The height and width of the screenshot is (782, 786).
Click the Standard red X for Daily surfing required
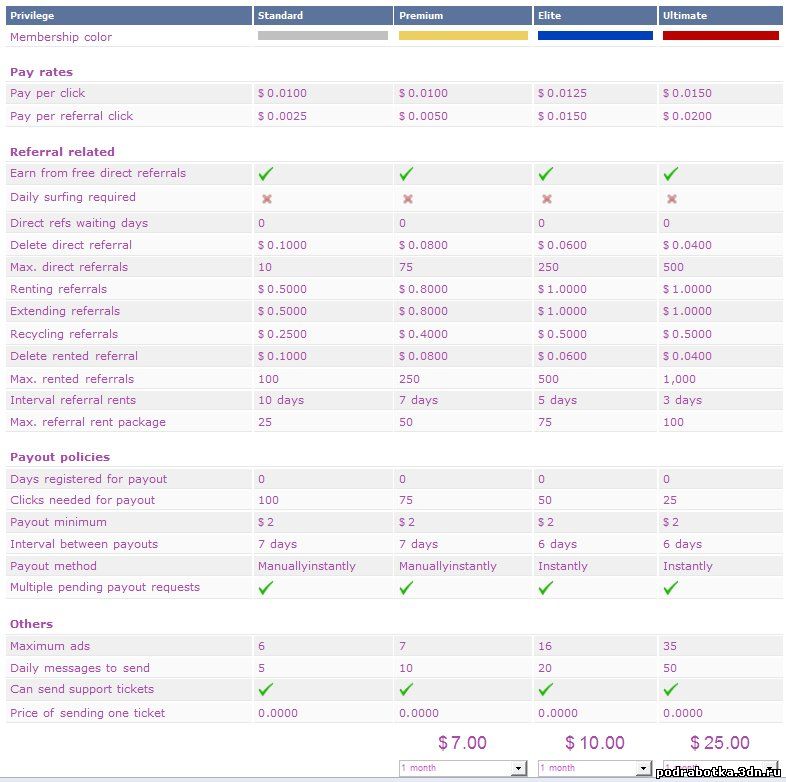point(267,199)
